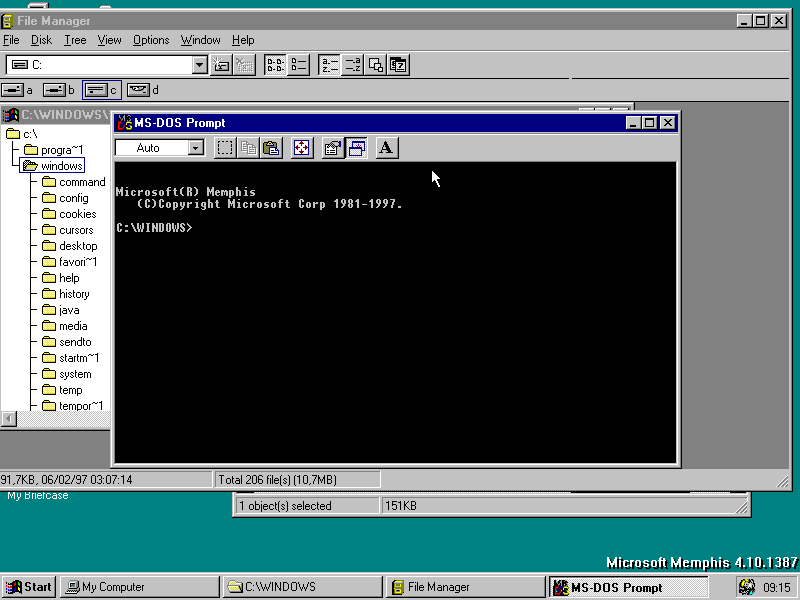Select the windows folder in the tree

tap(62, 166)
